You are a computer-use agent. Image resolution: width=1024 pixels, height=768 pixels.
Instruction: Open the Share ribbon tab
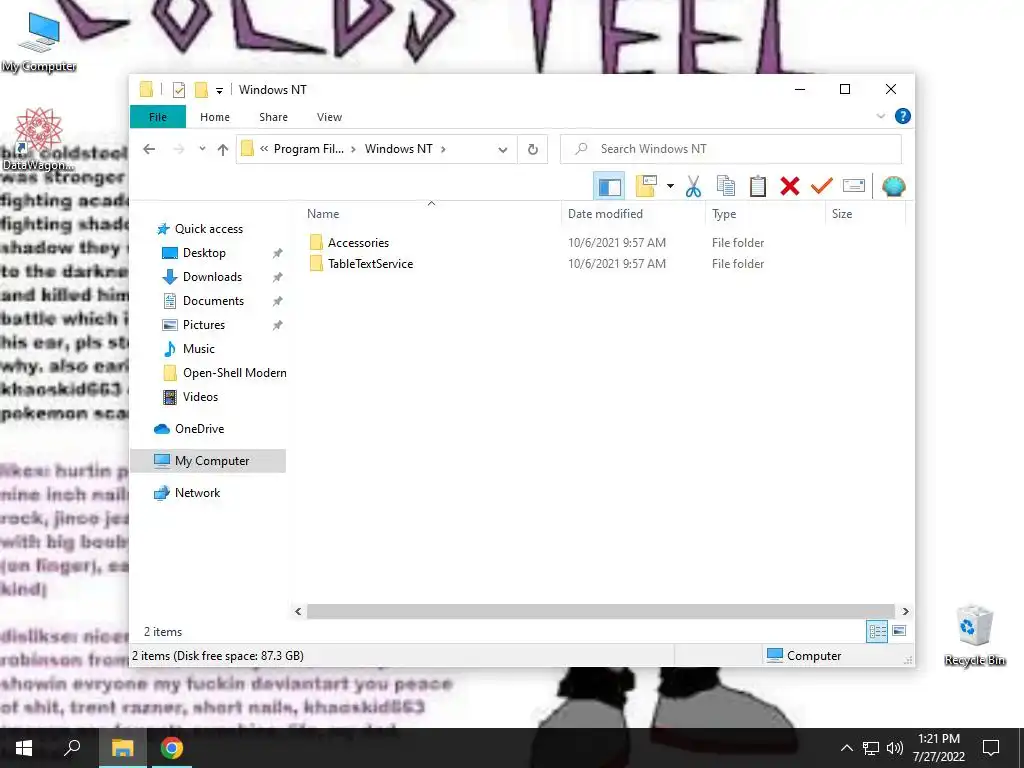point(273,117)
